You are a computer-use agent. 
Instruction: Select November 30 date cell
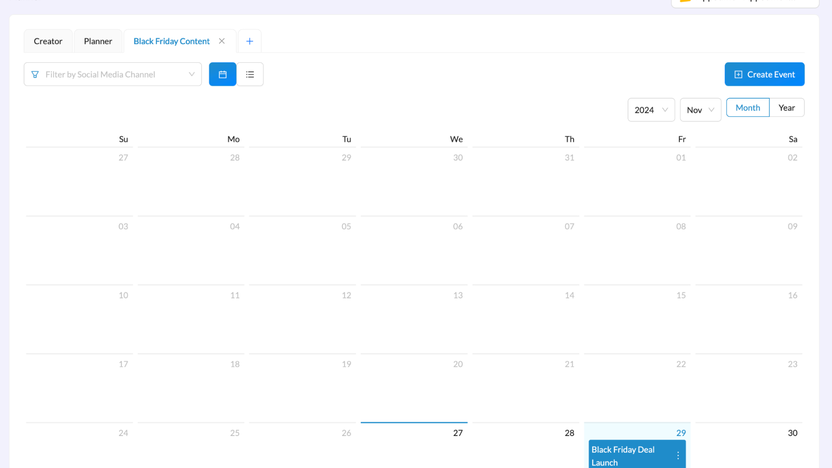[x=749, y=445]
